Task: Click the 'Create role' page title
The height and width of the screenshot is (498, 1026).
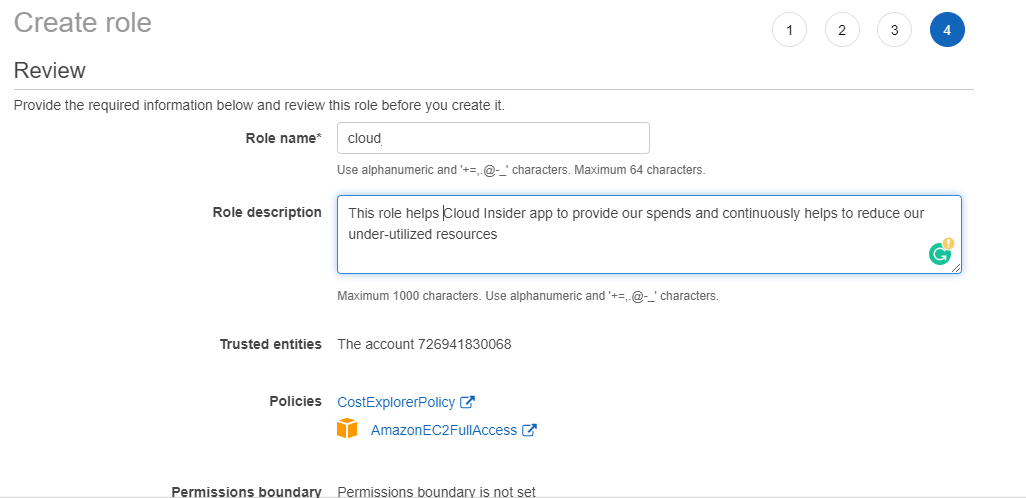Action: [x=82, y=23]
